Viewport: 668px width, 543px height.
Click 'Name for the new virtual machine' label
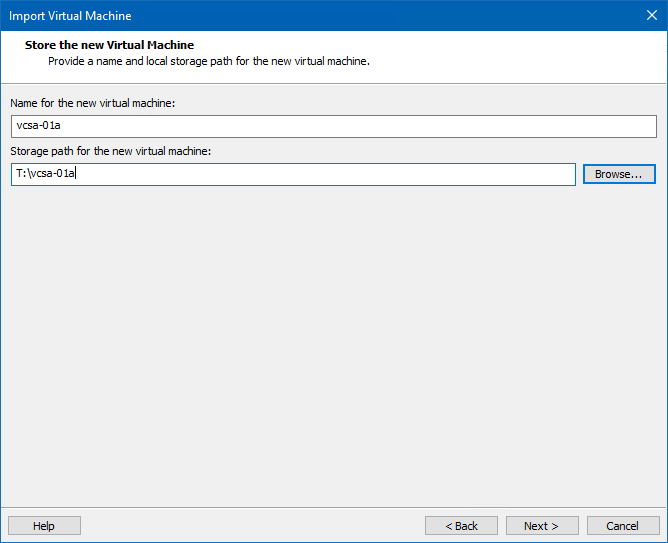(x=92, y=104)
